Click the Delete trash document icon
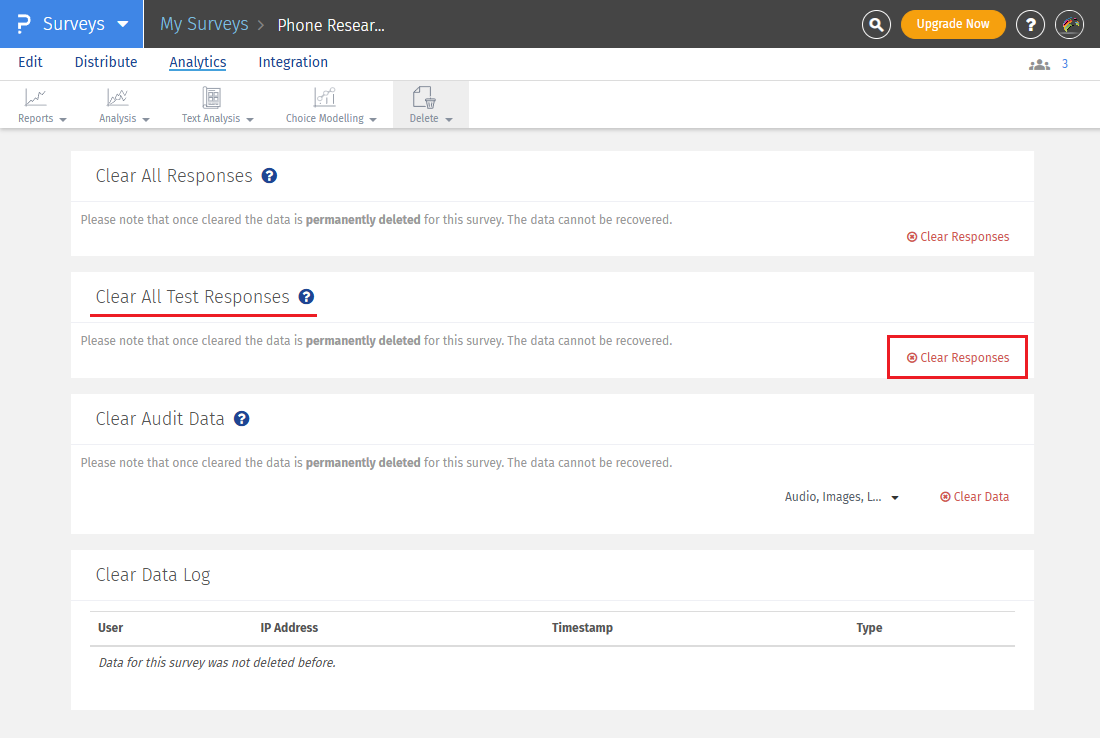1100x738 pixels. click(x=424, y=98)
